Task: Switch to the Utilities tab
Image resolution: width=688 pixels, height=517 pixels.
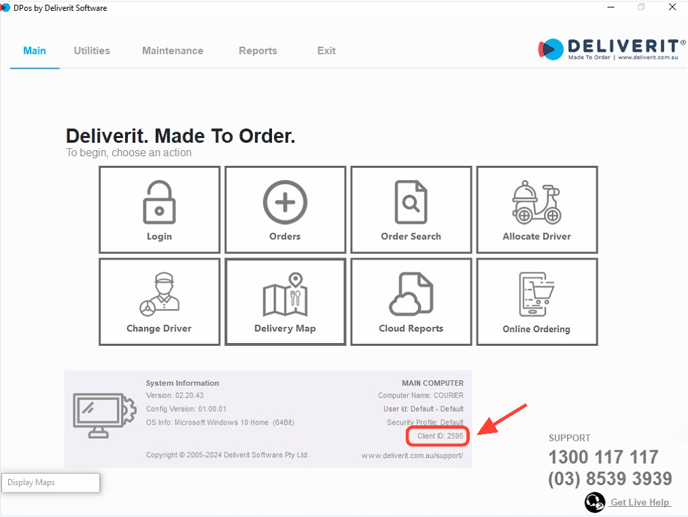Action: coord(92,51)
